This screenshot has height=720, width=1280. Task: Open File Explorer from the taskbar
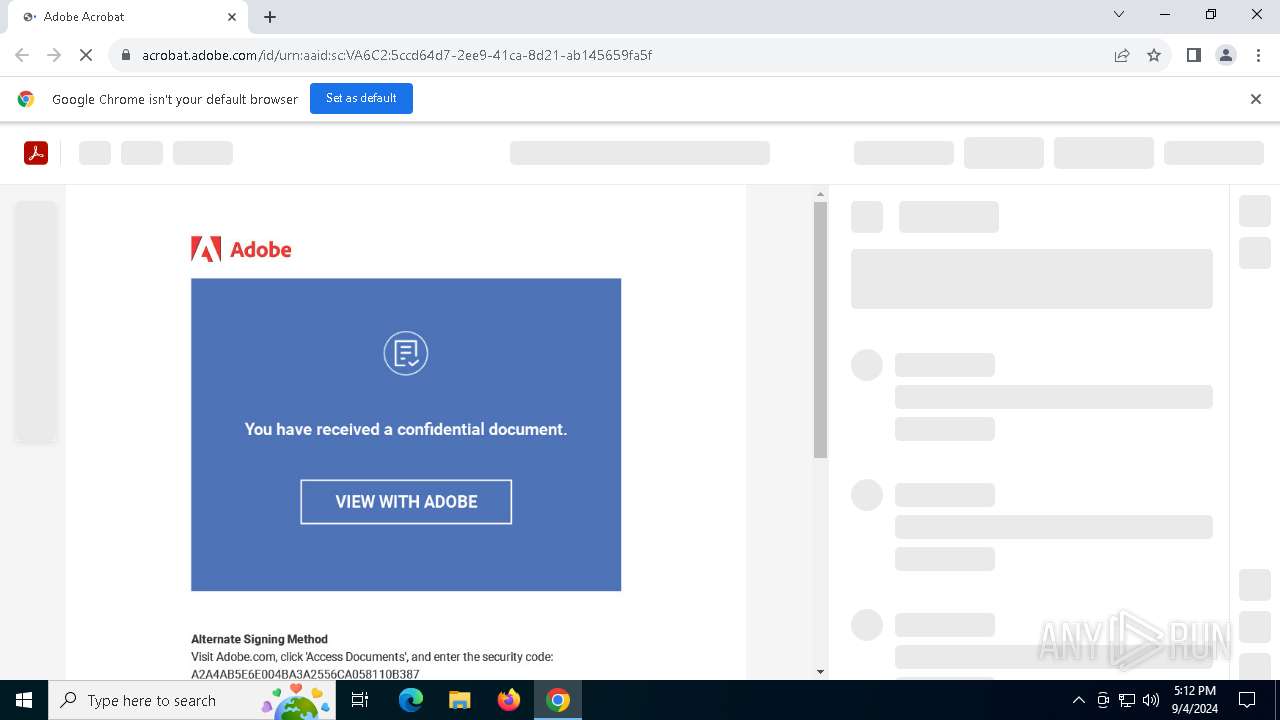click(459, 700)
